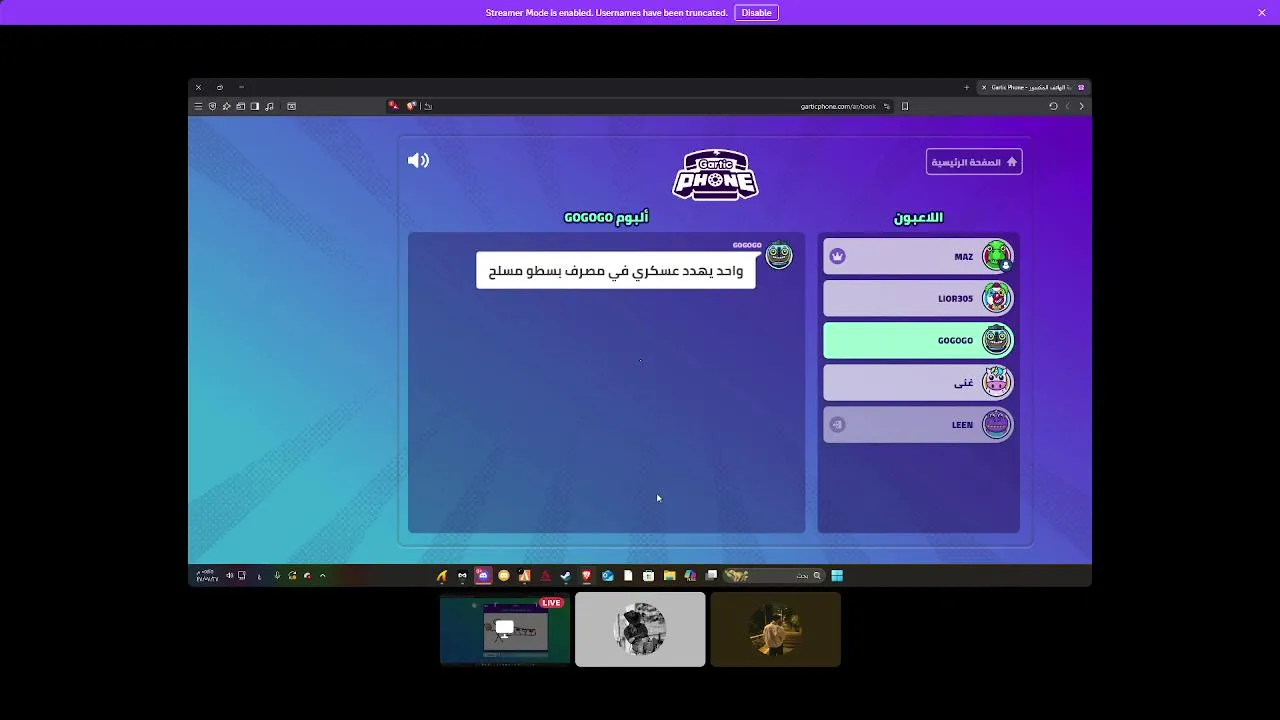Open Outlook icon on shared taskbar
This screenshot has height=720, width=1280.
coord(608,575)
